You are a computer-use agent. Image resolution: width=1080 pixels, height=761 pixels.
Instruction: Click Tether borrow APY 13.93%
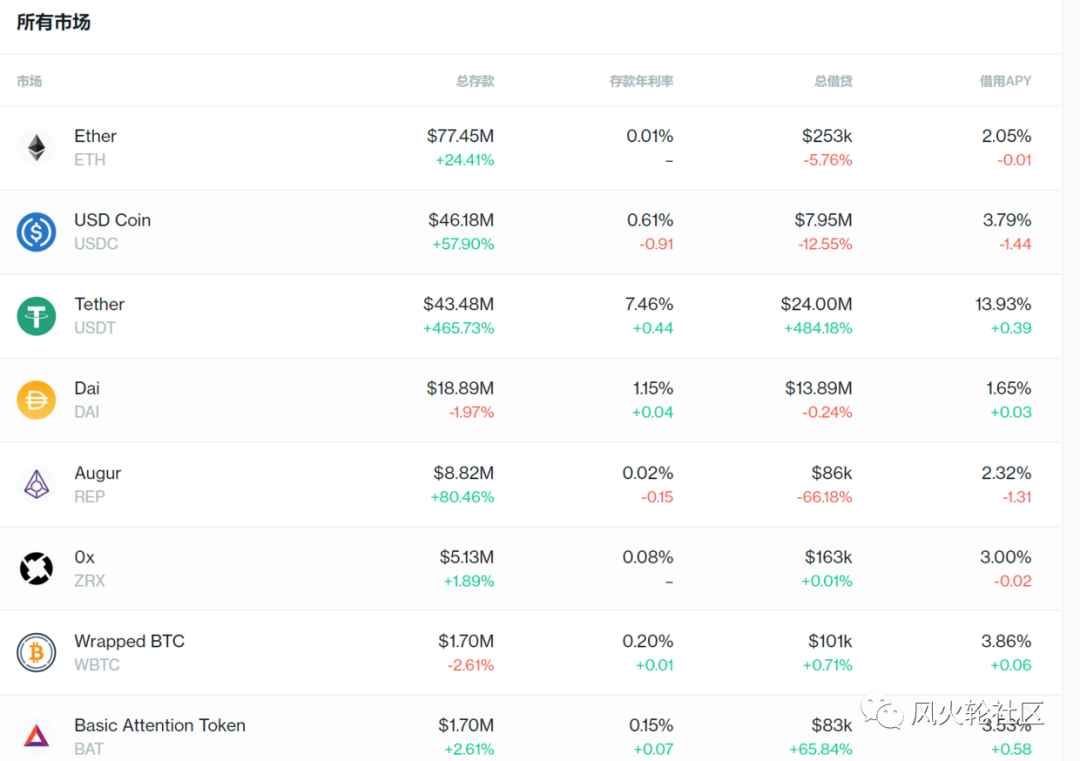(1003, 304)
